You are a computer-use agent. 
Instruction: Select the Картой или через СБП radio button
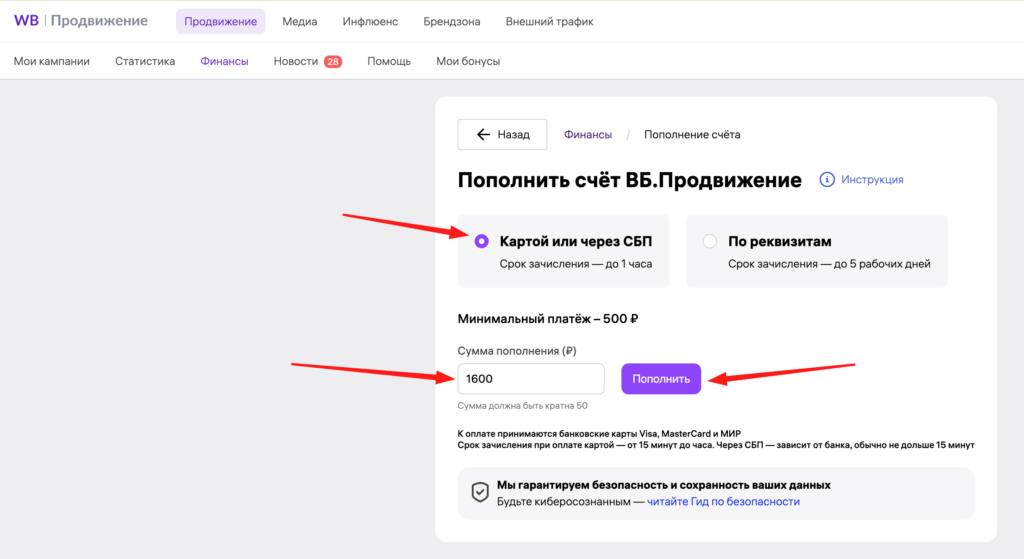481,242
